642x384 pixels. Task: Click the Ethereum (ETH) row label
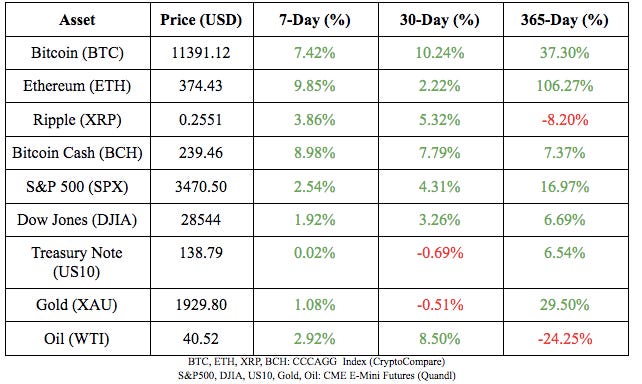click(77, 86)
